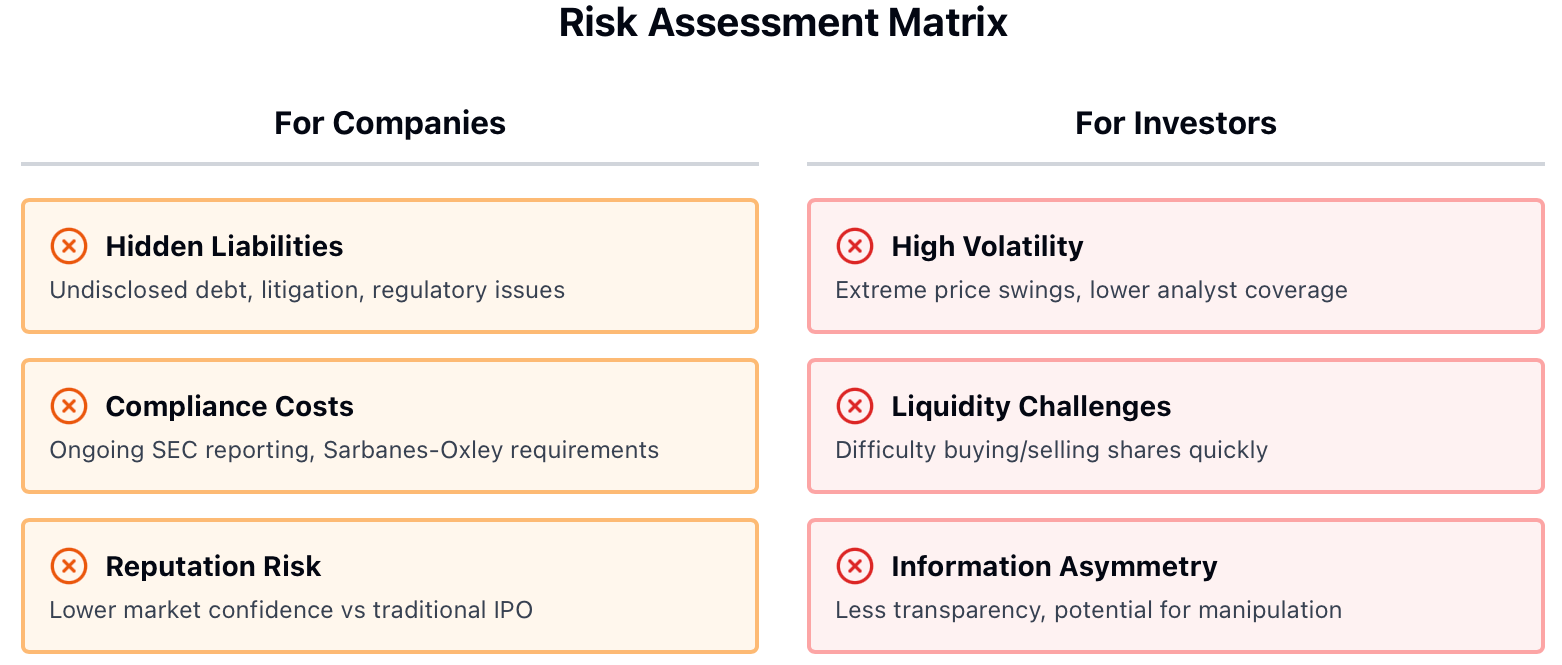
Task: Click the X icon beside Hidden Liabilities
Action: point(68,246)
